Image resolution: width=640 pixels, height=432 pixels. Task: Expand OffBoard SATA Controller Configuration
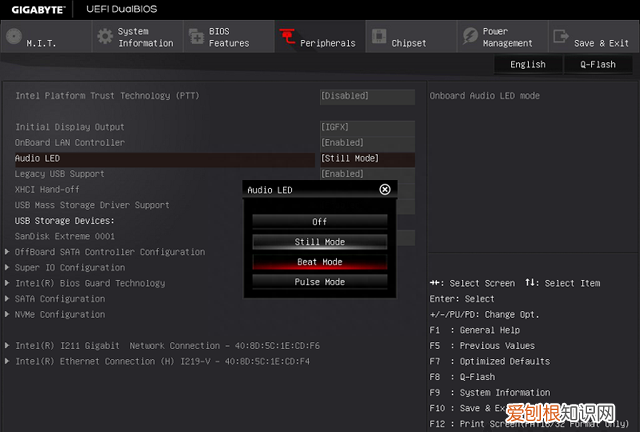point(109,252)
